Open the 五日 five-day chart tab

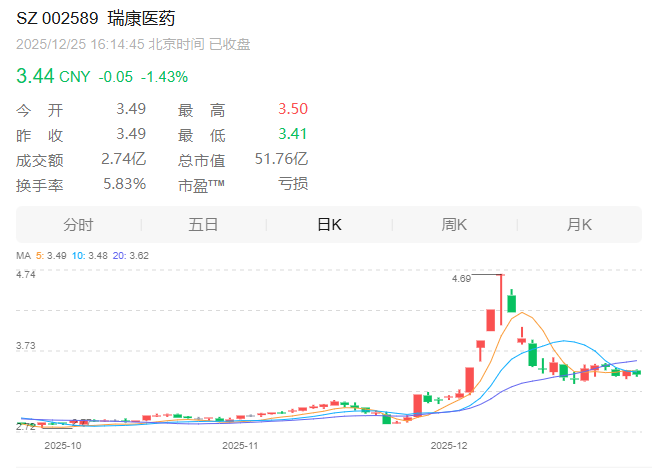point(203,224)
